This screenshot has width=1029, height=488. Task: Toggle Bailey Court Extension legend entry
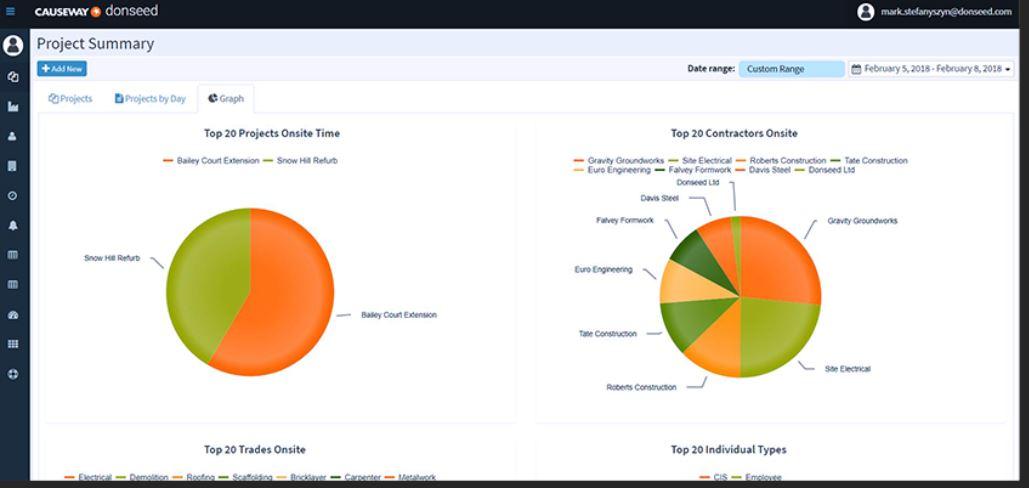point(211,161)
